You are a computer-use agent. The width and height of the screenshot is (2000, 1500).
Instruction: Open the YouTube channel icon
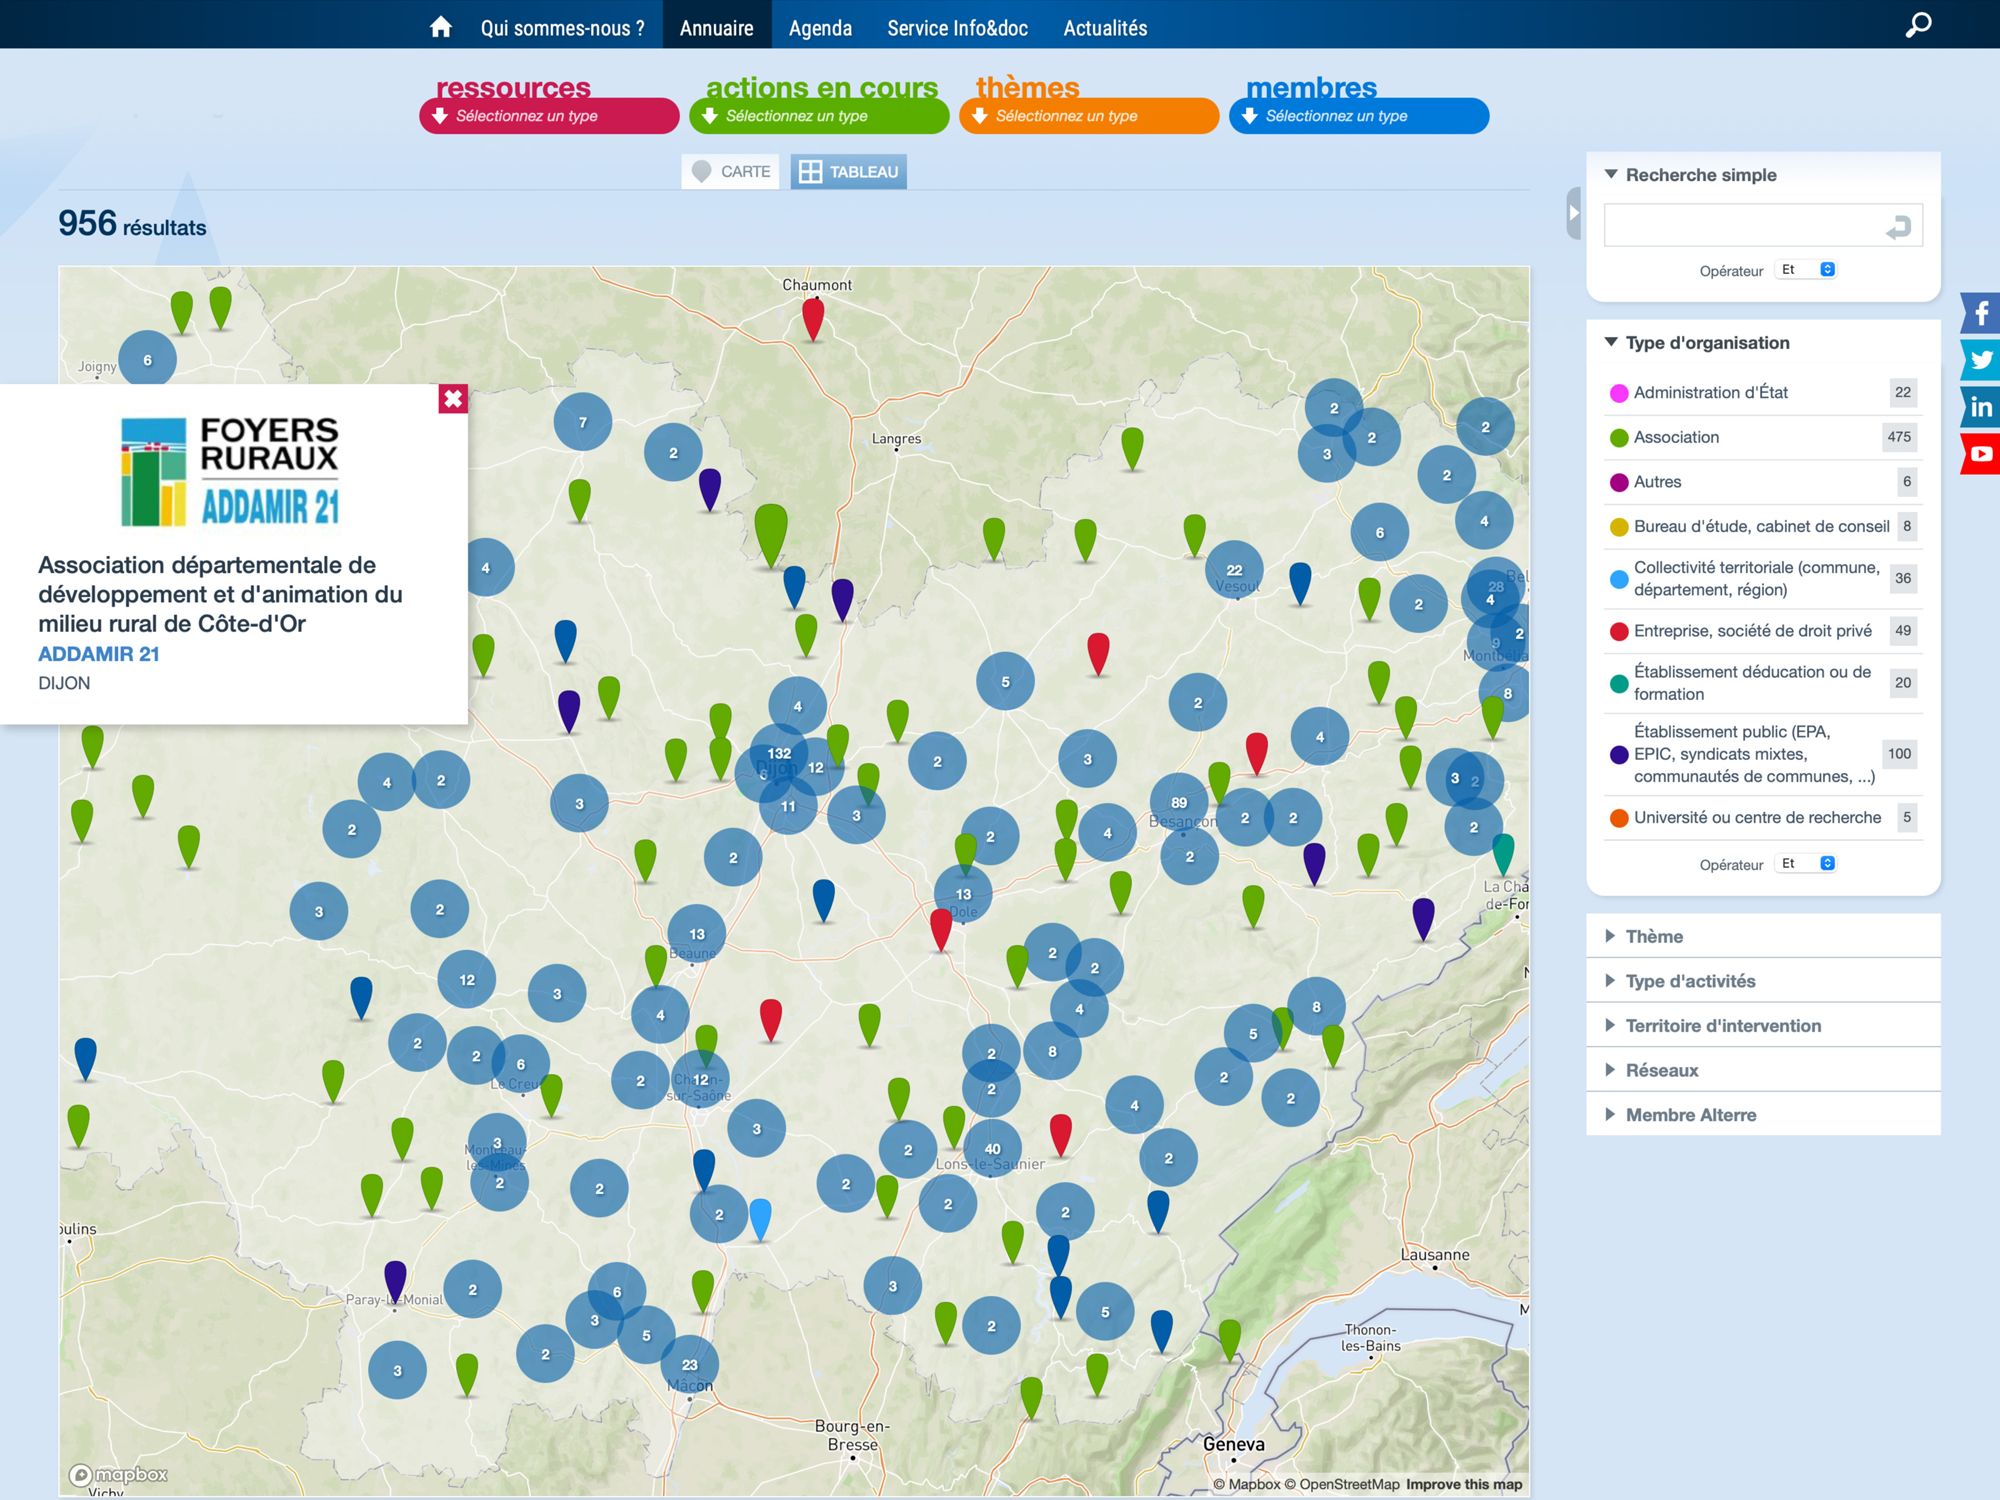pos(1980,454)
